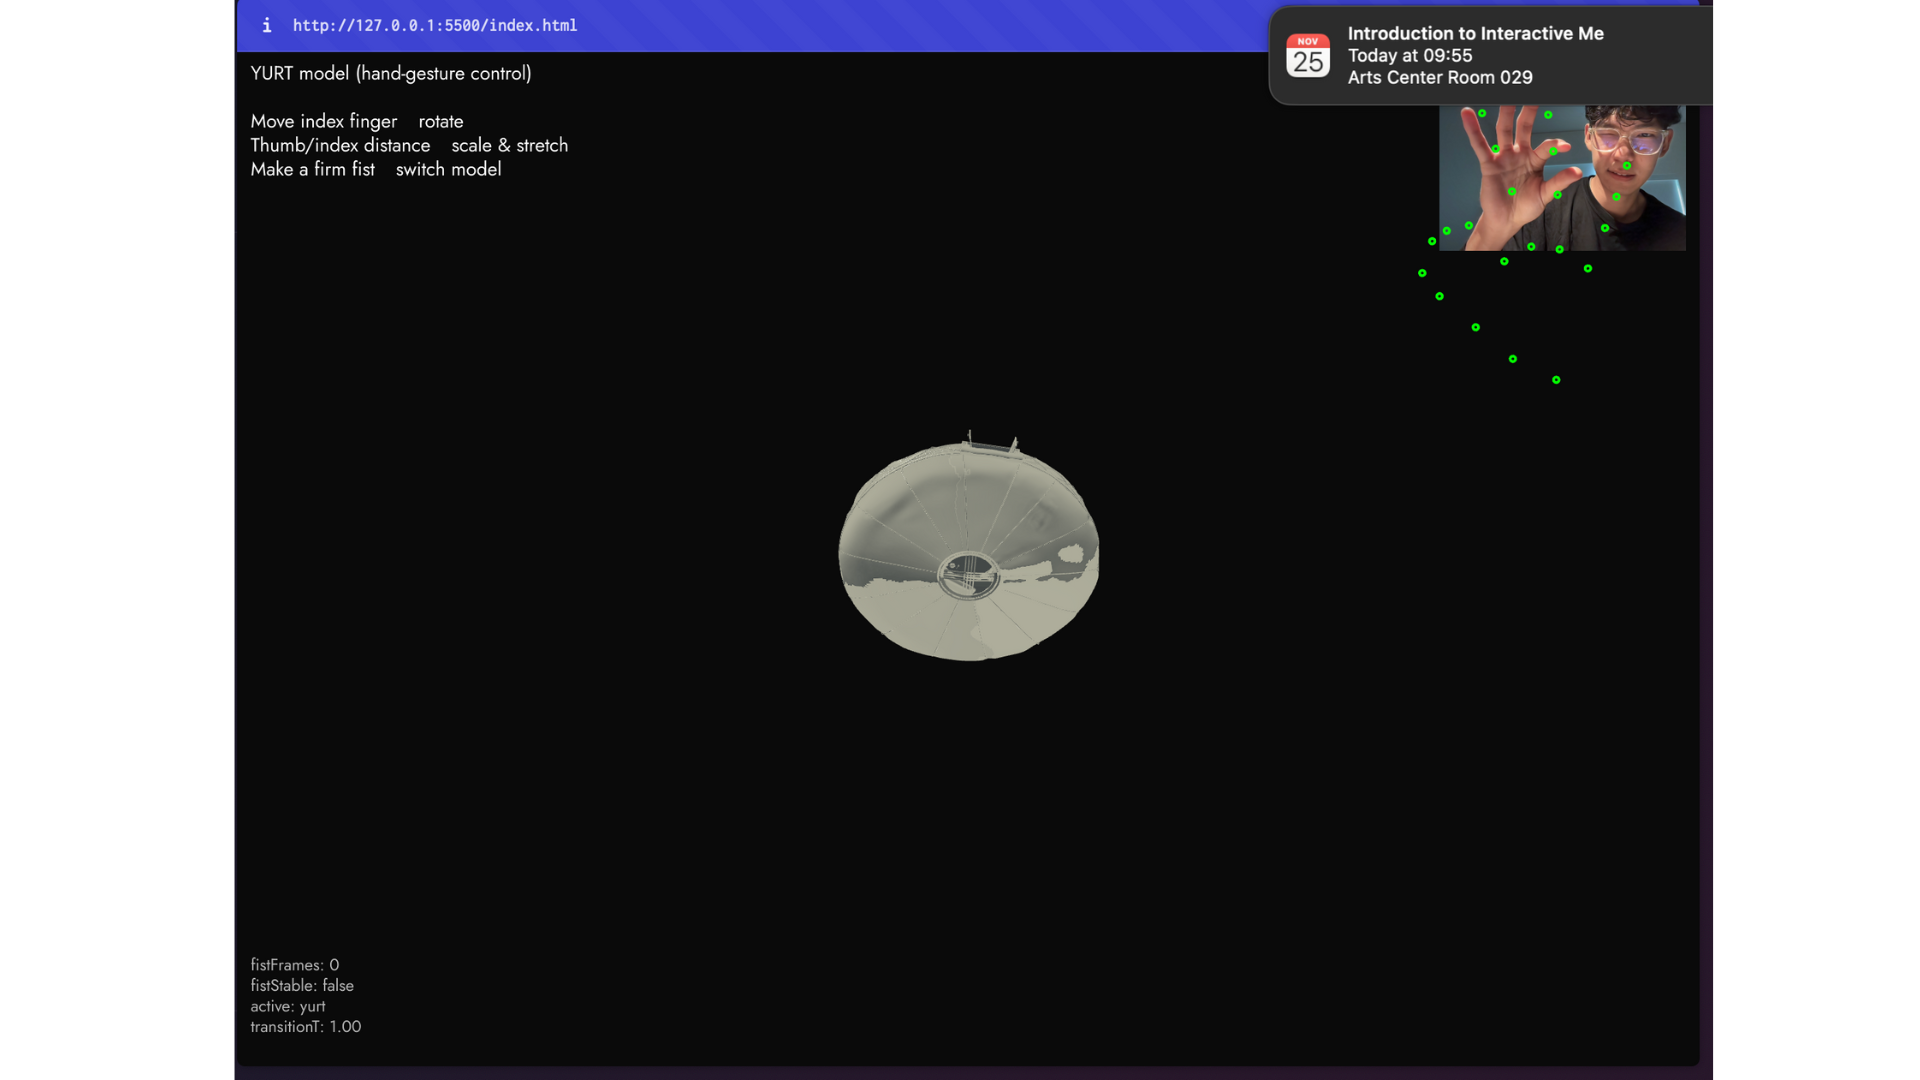Open the Introduction to Interactive Me notification

coord(1475,34)
